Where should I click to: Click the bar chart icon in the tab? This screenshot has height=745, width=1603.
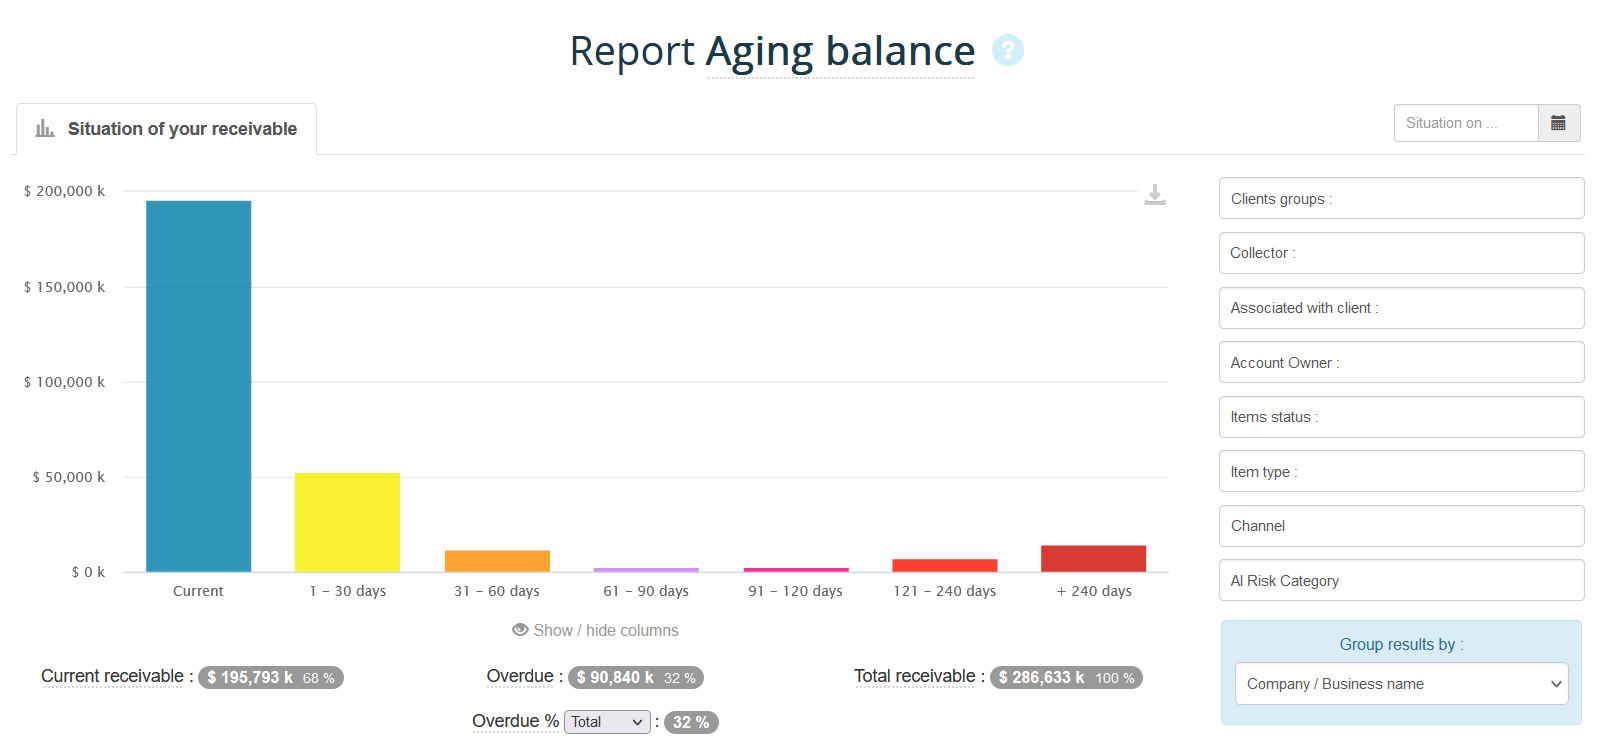pyautogui.click(x=45, y=128)
